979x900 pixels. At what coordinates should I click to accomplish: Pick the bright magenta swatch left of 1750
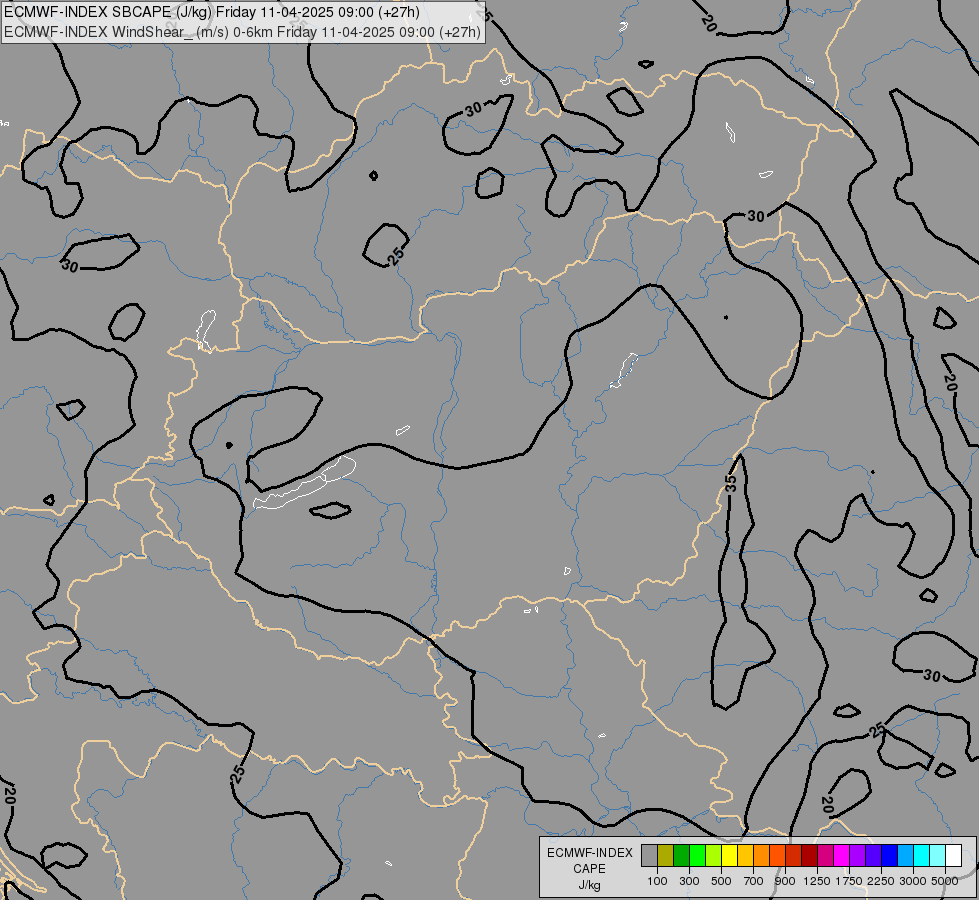pos(841,856)
